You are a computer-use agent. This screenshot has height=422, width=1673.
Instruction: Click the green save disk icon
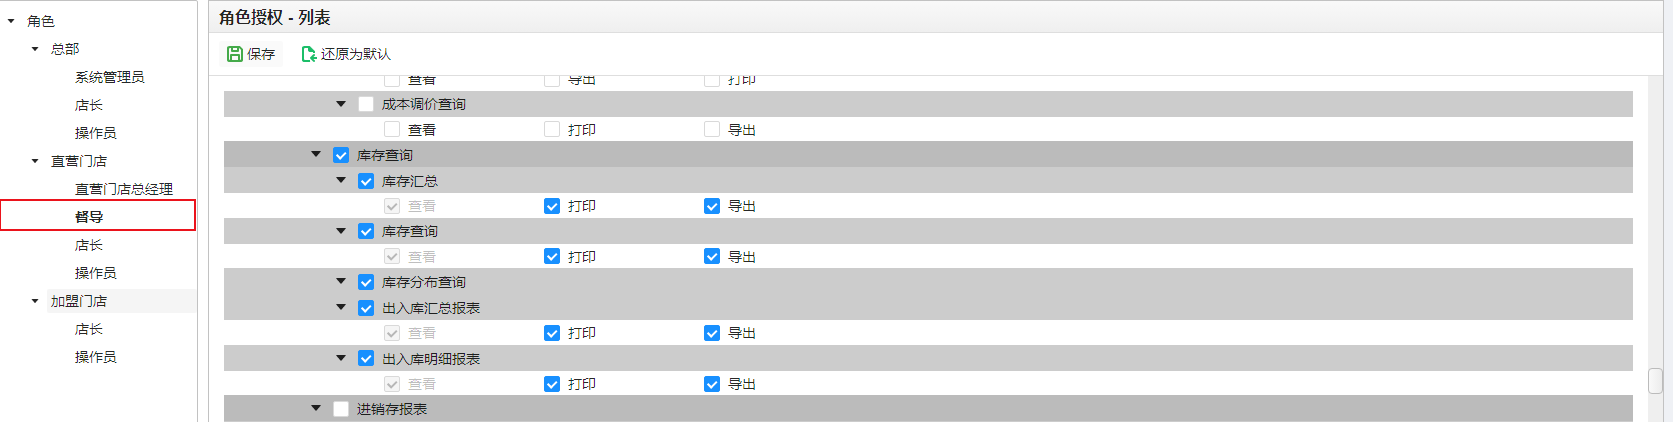pyautogui.click(x=235, y=54)
